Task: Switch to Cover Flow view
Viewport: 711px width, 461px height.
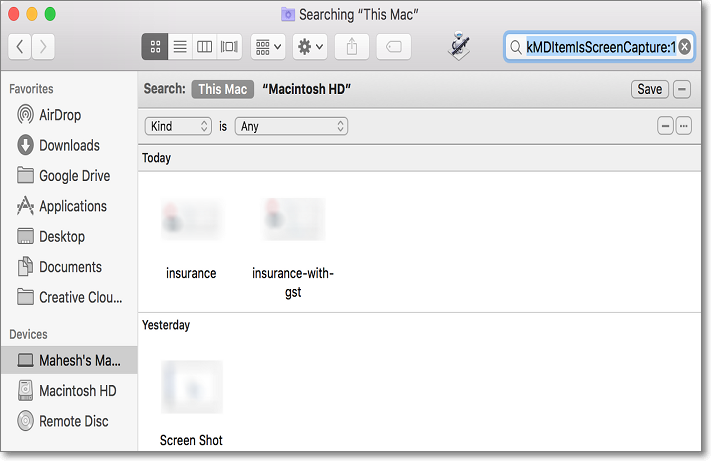Action: point(229,46)
